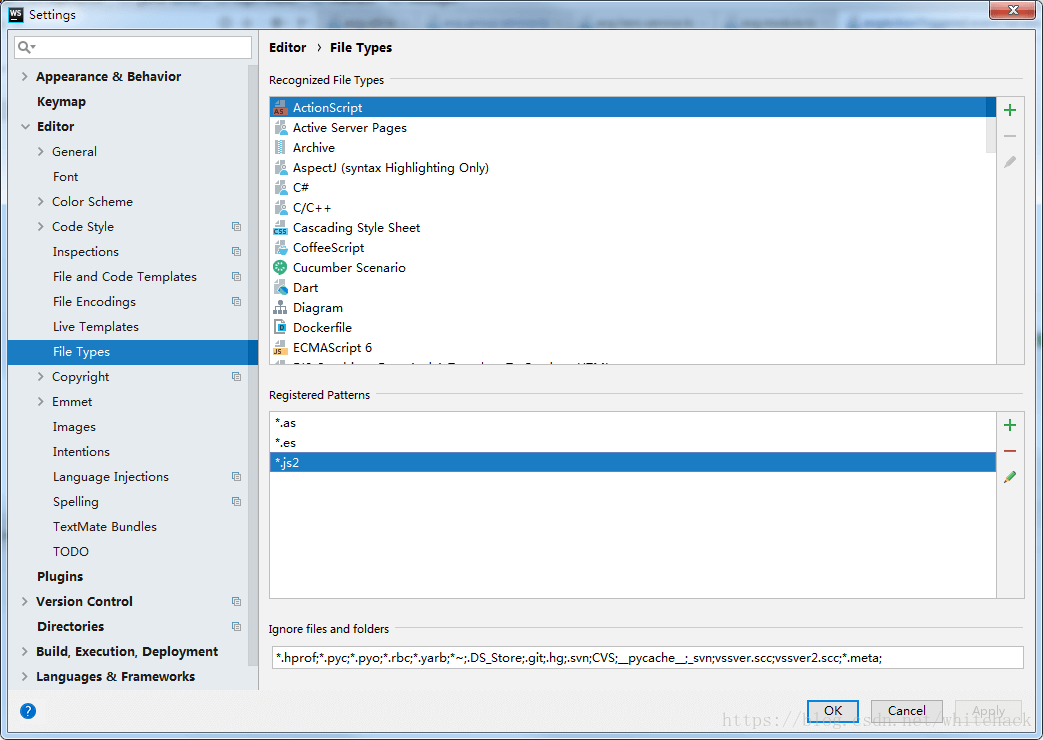Click the add button for Recognized File Types
This screenshot has height=740, width=1043.
point(1010,110)
